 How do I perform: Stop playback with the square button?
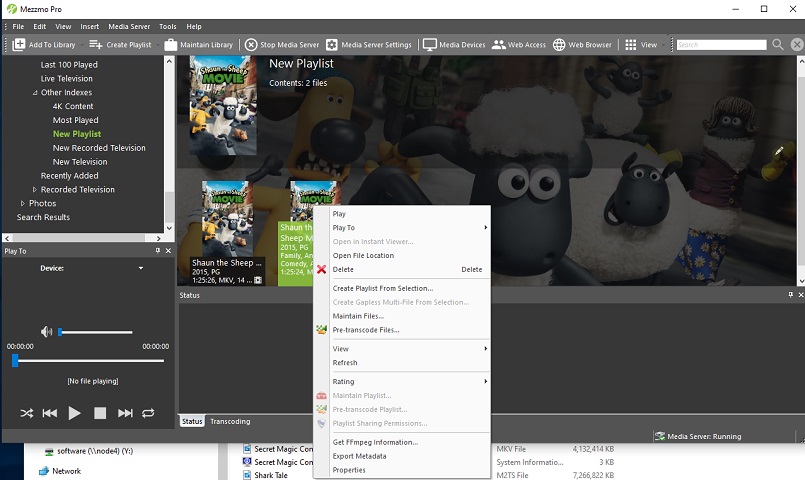click(x=100, y=413)
